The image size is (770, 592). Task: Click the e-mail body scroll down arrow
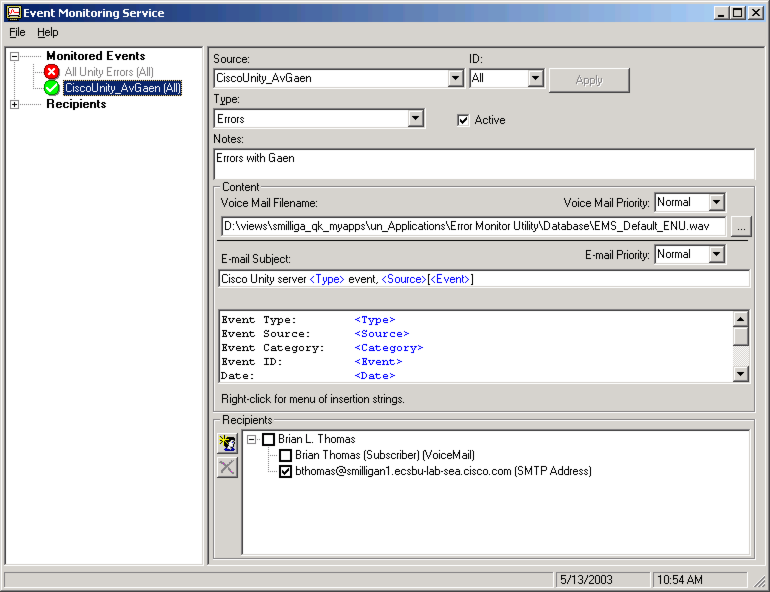(x=741, y=374)
